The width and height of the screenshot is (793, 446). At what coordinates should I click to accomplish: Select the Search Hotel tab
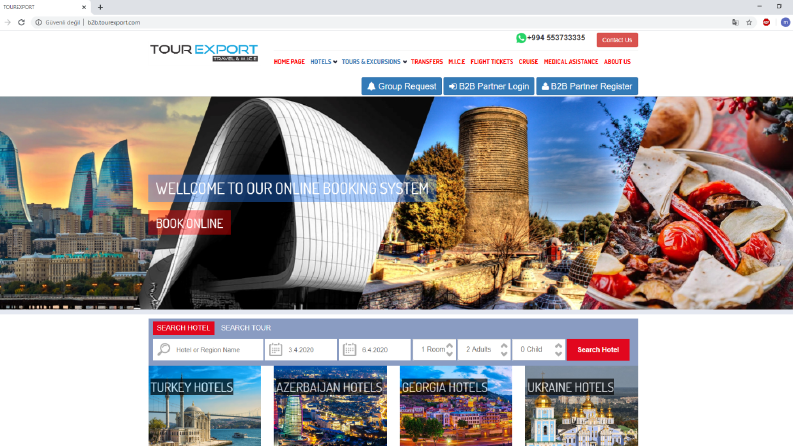[x=184, y=328]
